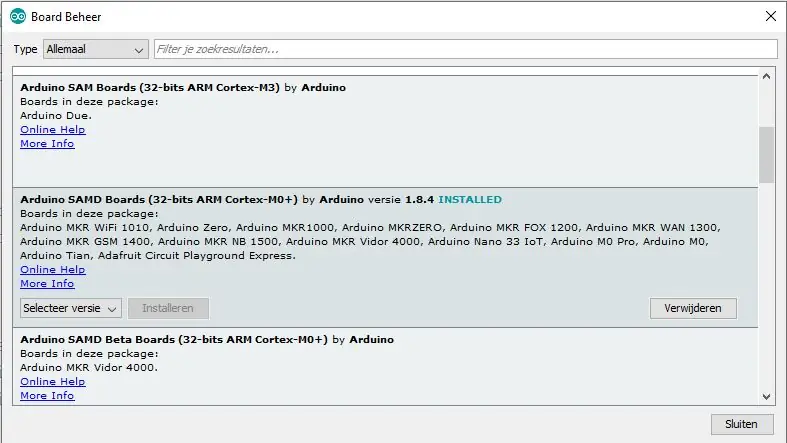Expand the 'Selecteer versie' dropdown
Viewport: 787px width, 443px height.
click(x=71, y=308)
